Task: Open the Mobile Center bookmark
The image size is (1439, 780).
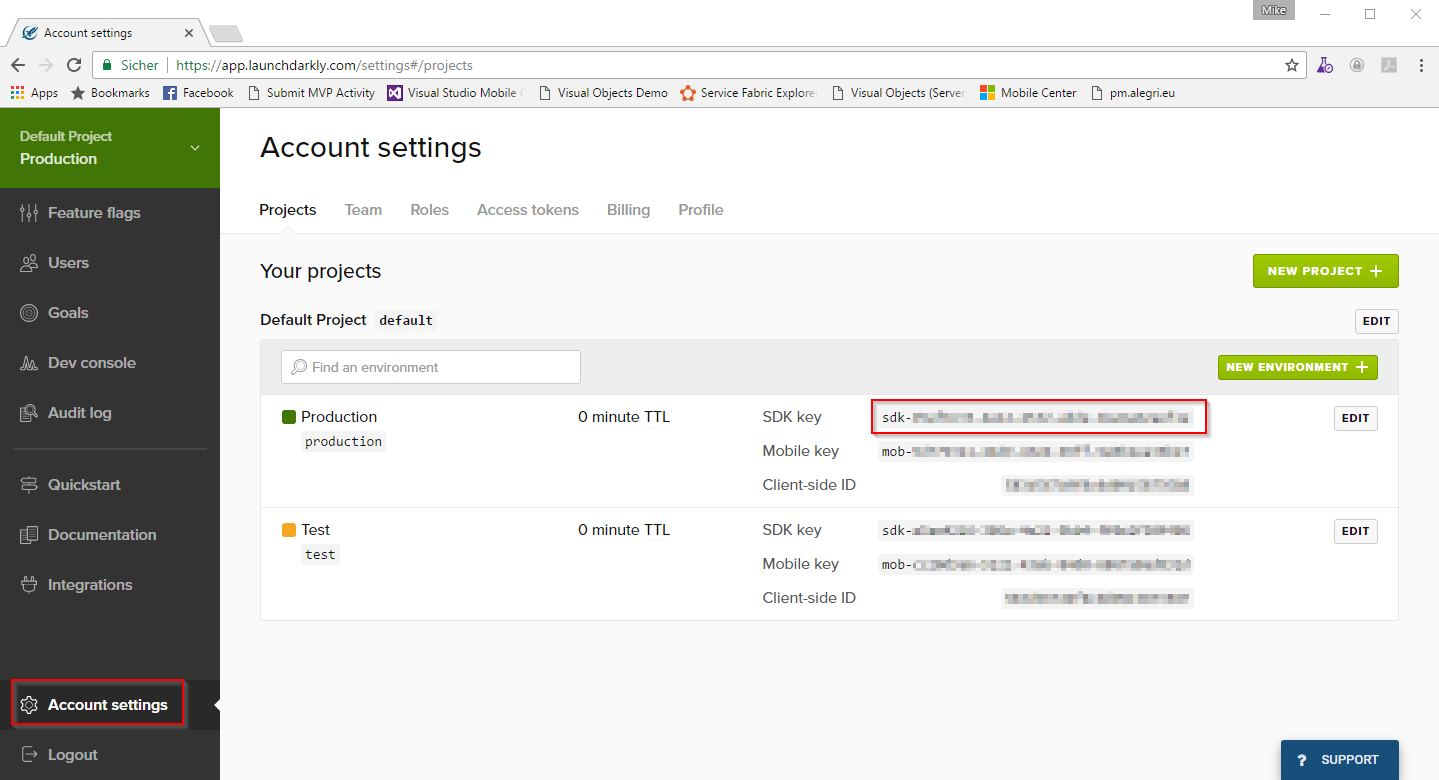Action: click(1028, 93)
